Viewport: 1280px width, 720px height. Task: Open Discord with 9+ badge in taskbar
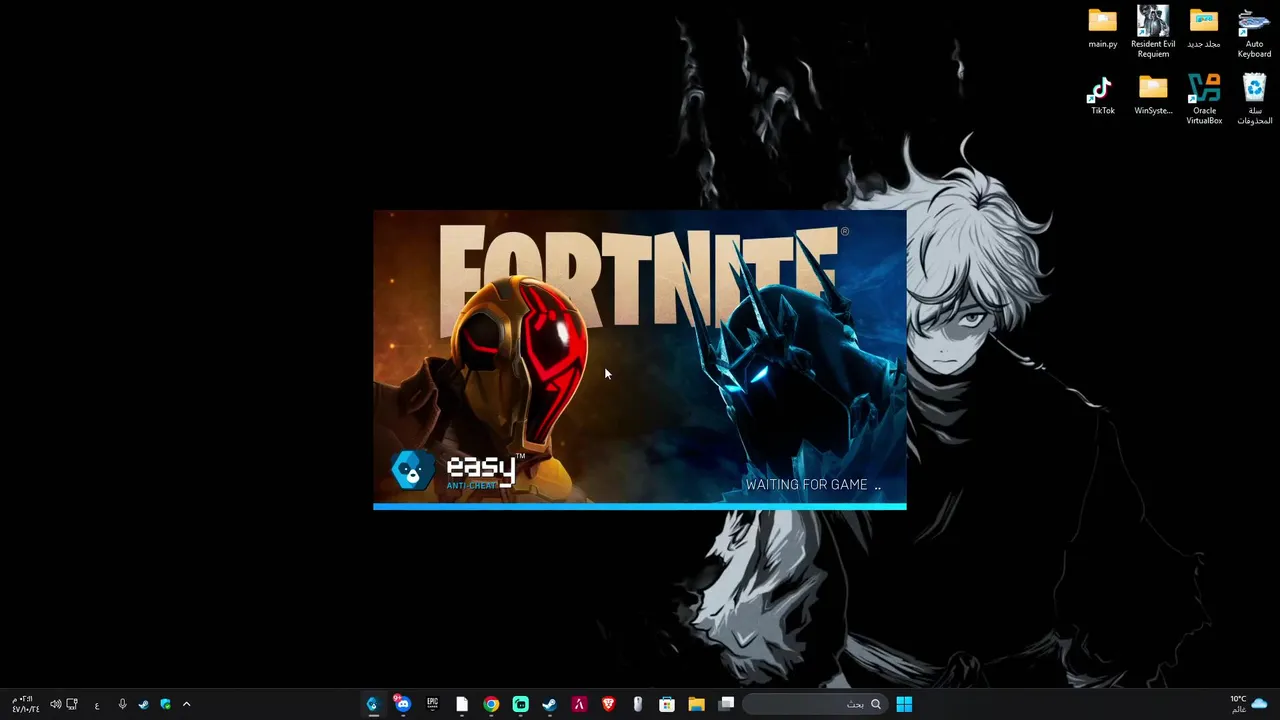click(x=402, y=704)
